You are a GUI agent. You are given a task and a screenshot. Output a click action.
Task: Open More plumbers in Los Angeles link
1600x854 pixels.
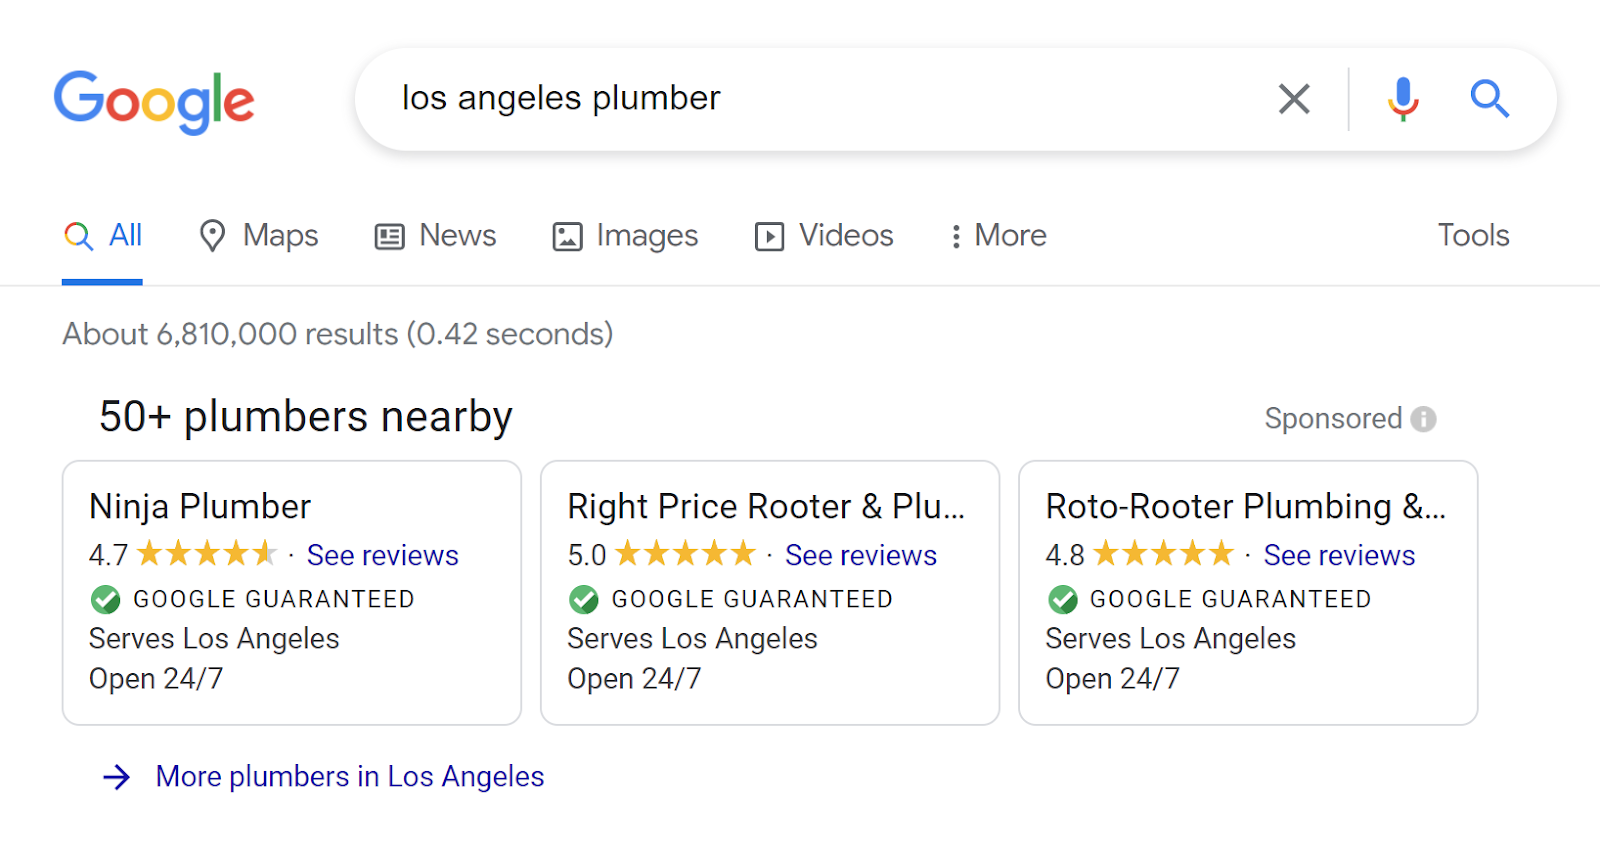coord(349,777)
